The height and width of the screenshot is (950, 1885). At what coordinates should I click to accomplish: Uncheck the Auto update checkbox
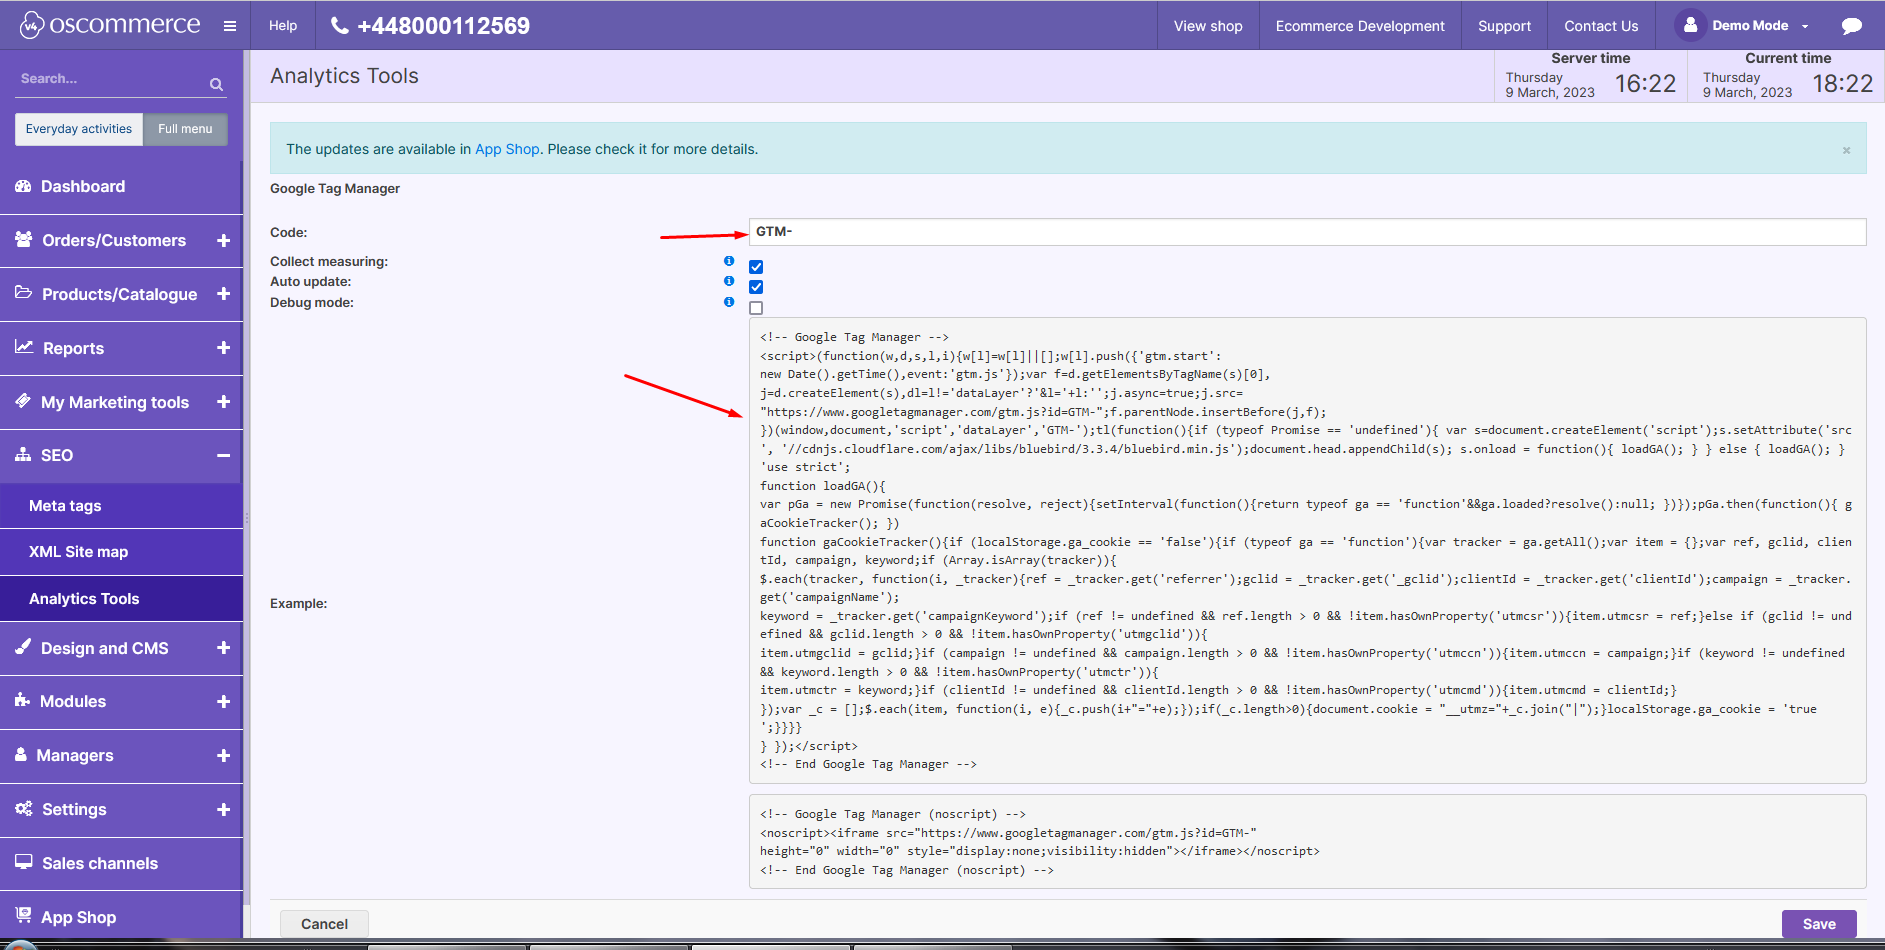pos(756,287)
